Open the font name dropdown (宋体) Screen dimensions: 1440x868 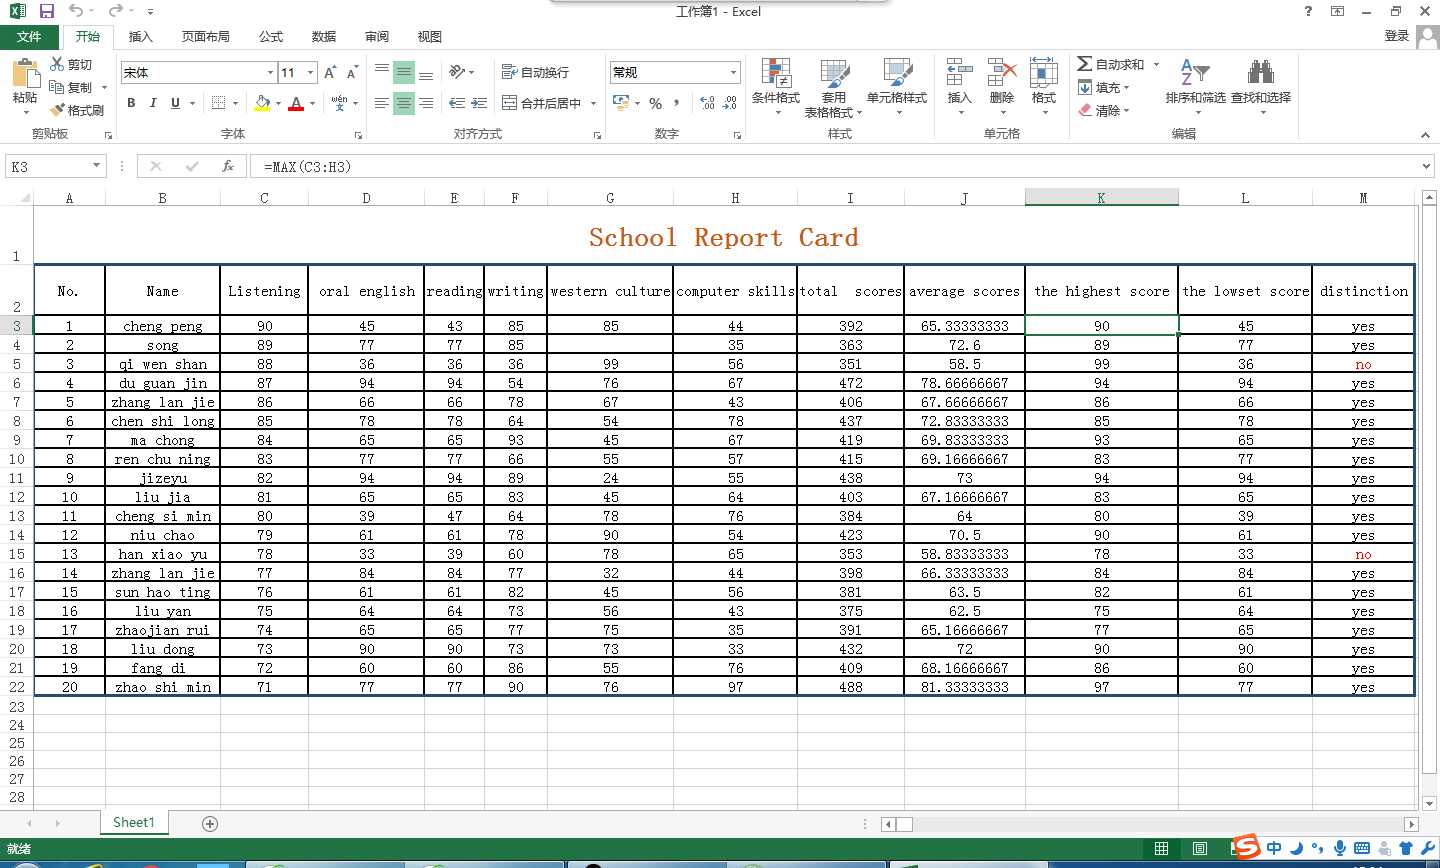(270, 73)
